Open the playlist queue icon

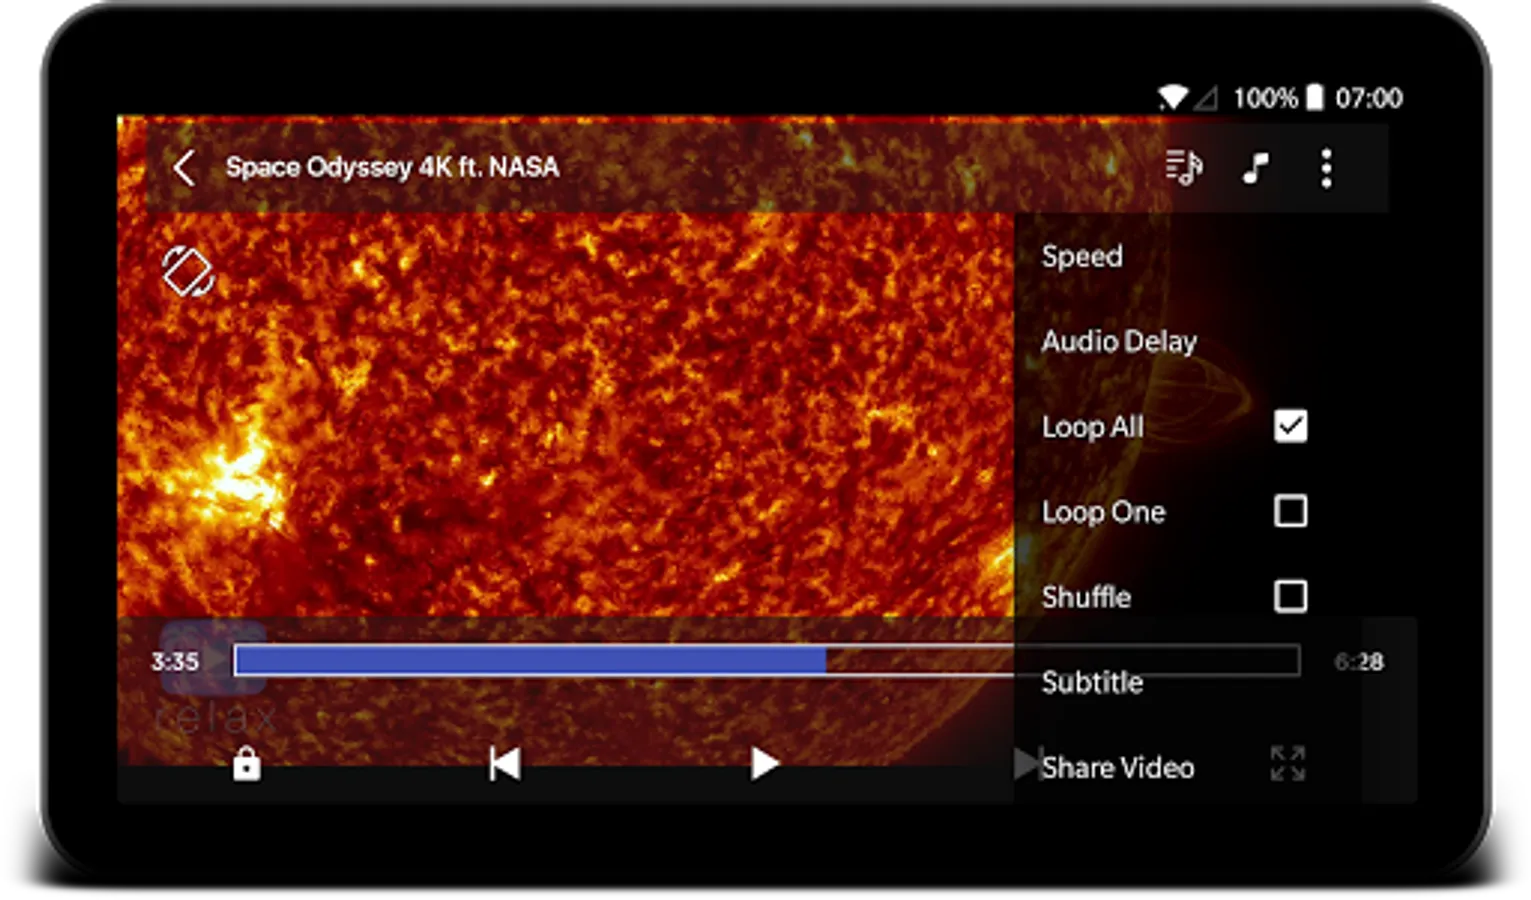[x=1184, y=167]
